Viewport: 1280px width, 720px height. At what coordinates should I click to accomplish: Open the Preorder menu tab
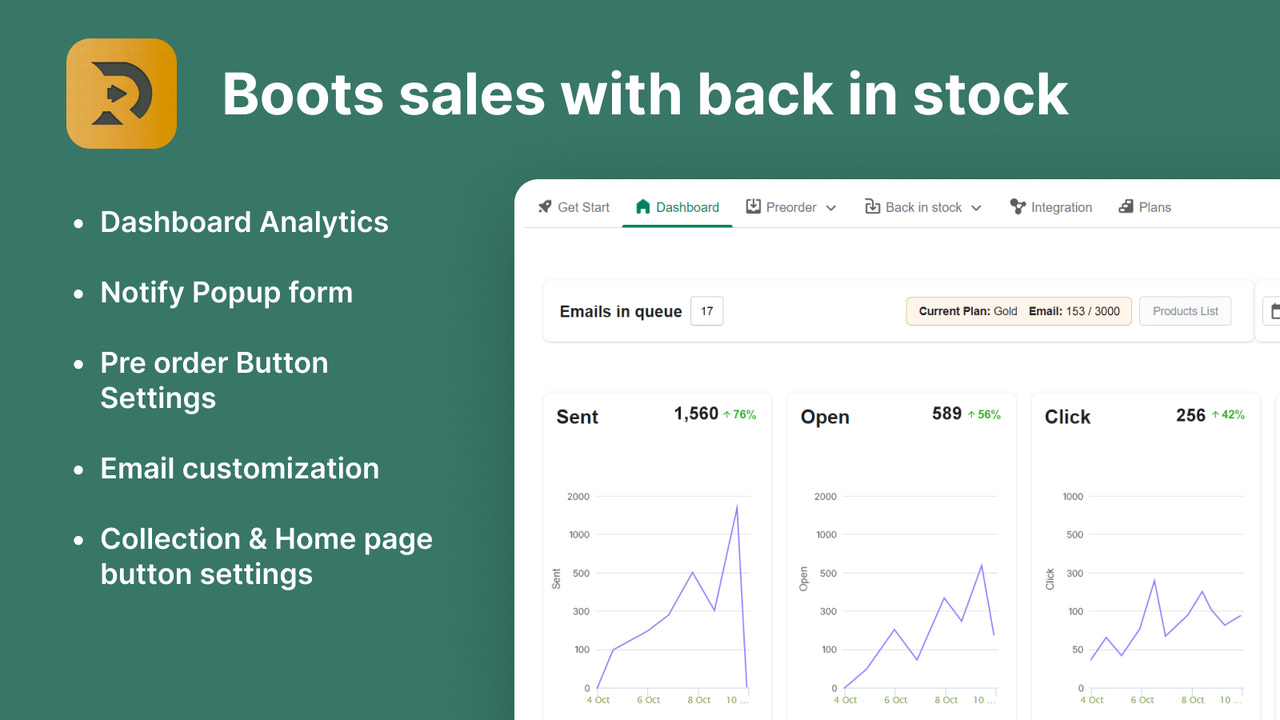click(791, 207)
